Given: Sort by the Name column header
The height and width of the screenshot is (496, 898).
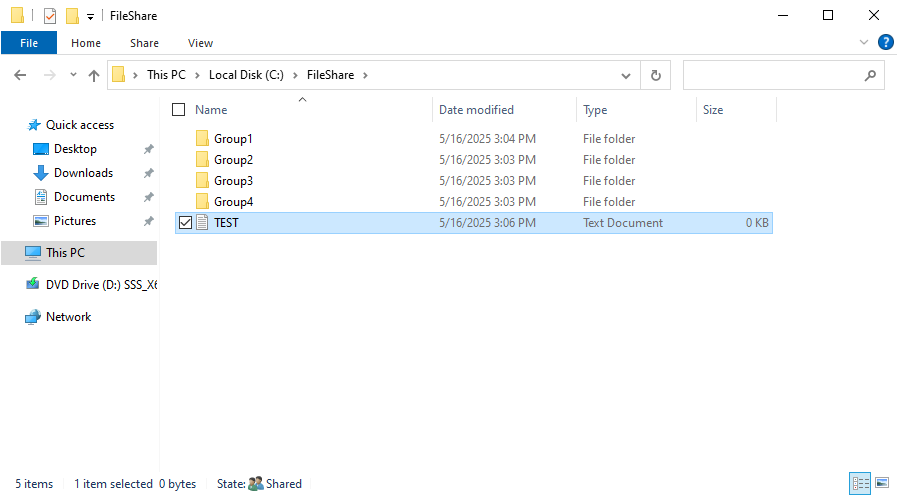Looking at the screenshot, I should point(211,110).
